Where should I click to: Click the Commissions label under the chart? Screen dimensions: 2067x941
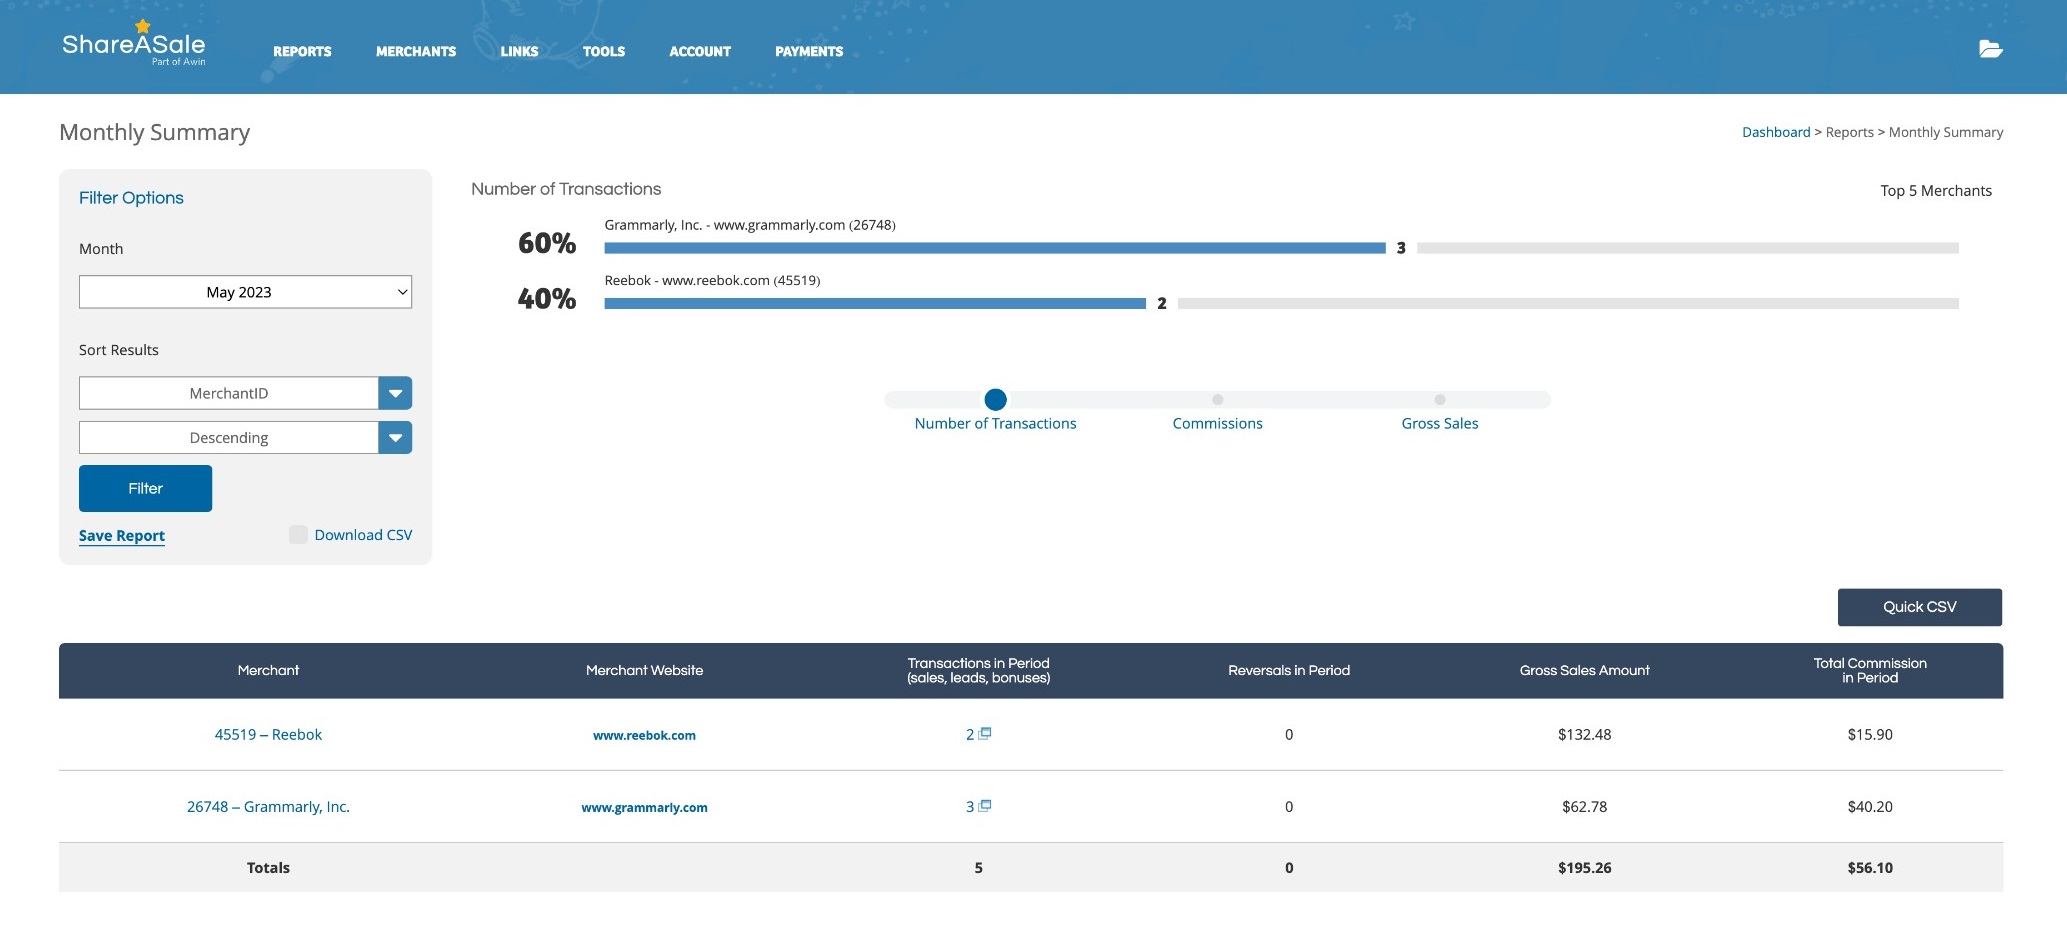pyautogui.click(x=1217, y=424)
